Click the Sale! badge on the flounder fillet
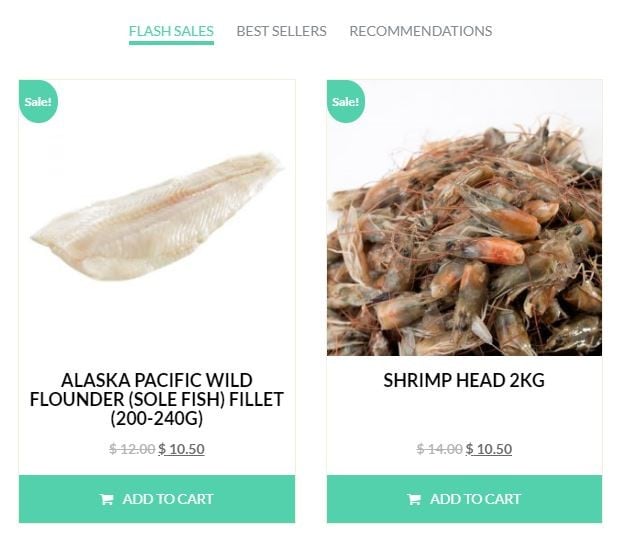This screenshot has height=533, width=623. [38, 102]
